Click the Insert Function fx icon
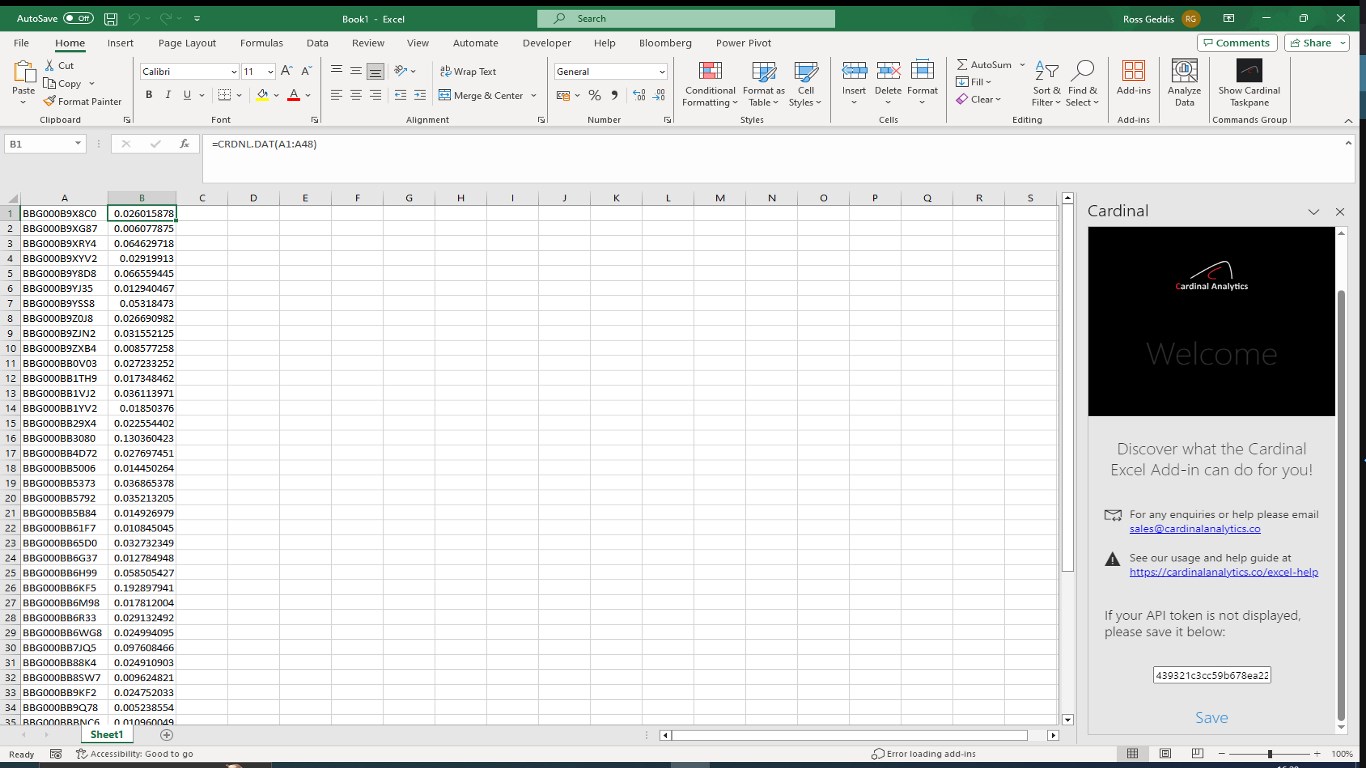The width and height of the screenshot is (1366, 768). pos(184,144)
